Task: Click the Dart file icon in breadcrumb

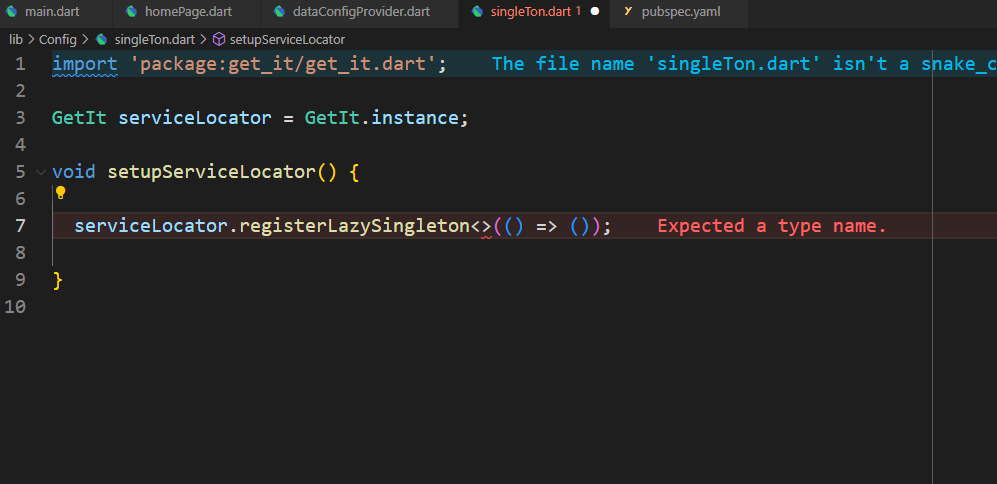Action: point(101,39)
